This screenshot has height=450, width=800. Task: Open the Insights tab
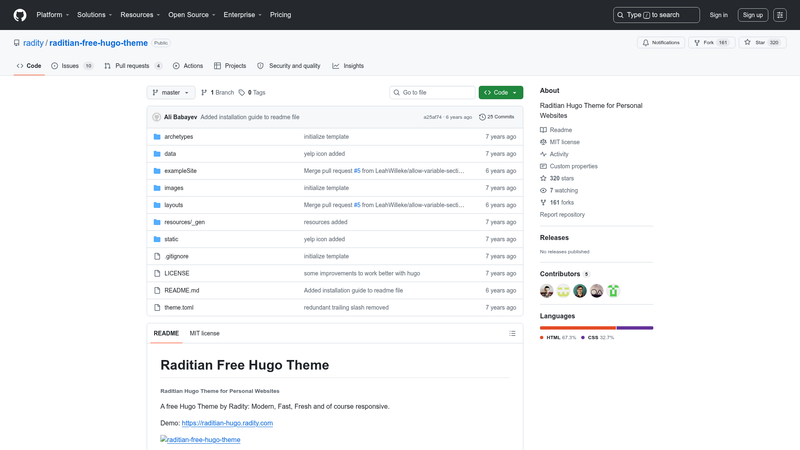[x=348, y=66]
